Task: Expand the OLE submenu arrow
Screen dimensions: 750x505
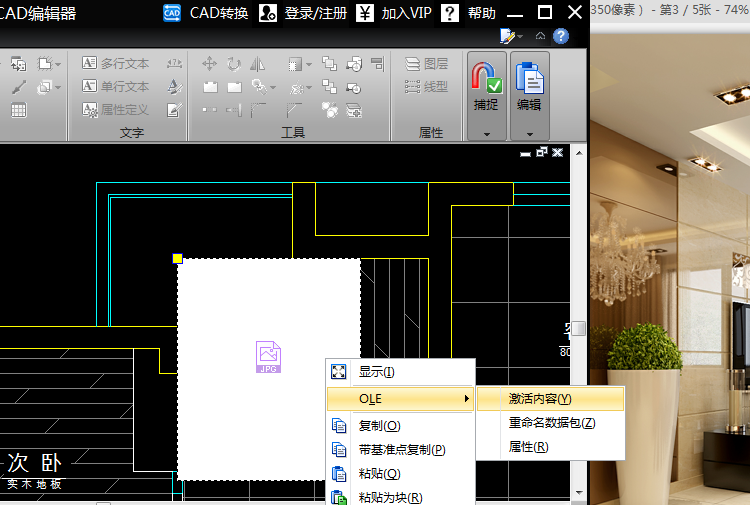Action: click(x=466, y=398)
